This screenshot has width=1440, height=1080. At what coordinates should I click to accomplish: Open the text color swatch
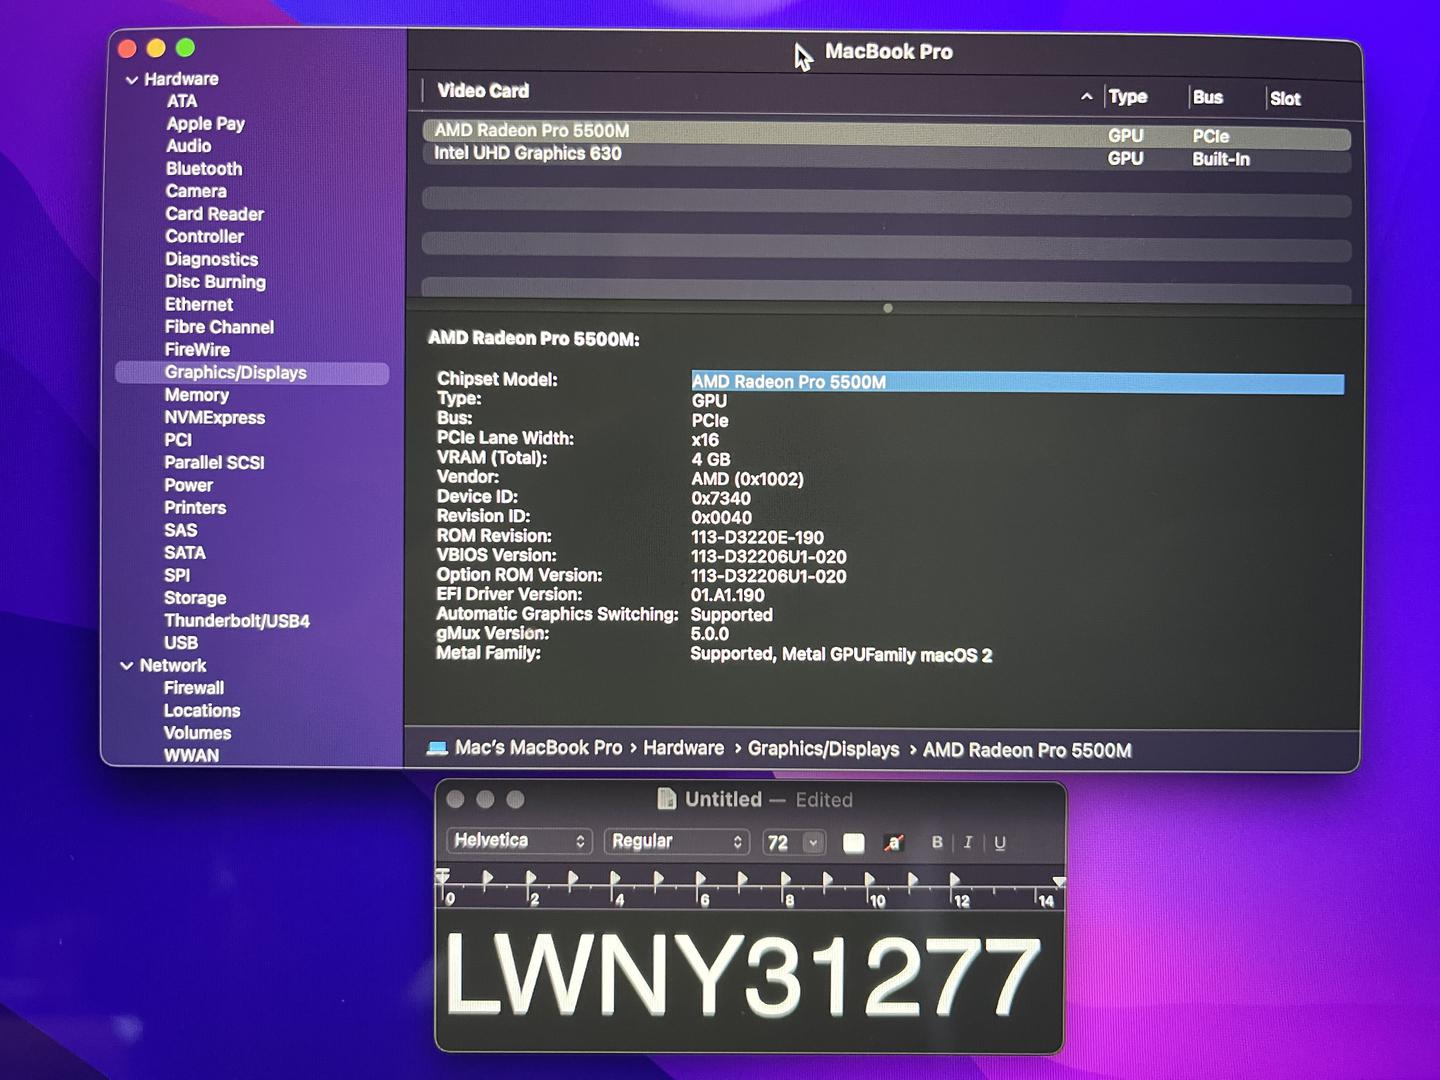pos(853,843)
